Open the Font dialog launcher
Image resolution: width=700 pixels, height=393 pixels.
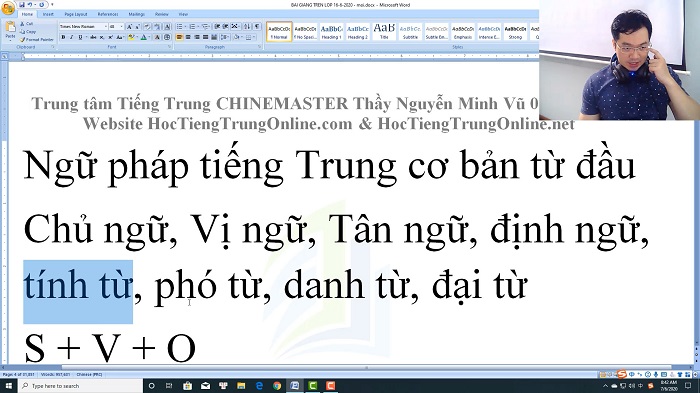[170, 46]
